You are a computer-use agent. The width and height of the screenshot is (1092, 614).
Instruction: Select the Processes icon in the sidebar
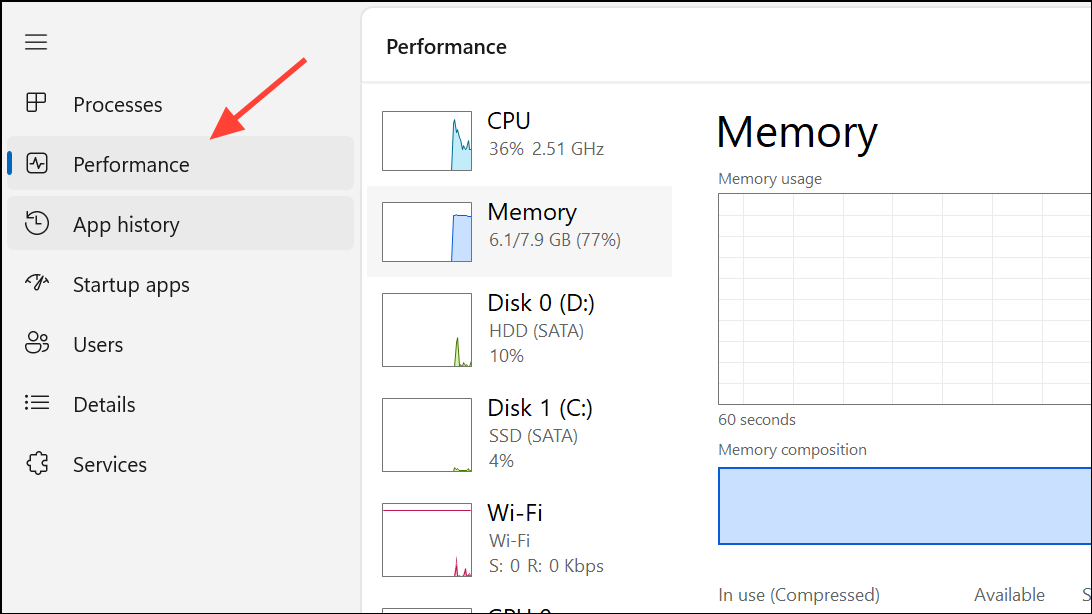point(36,103)
